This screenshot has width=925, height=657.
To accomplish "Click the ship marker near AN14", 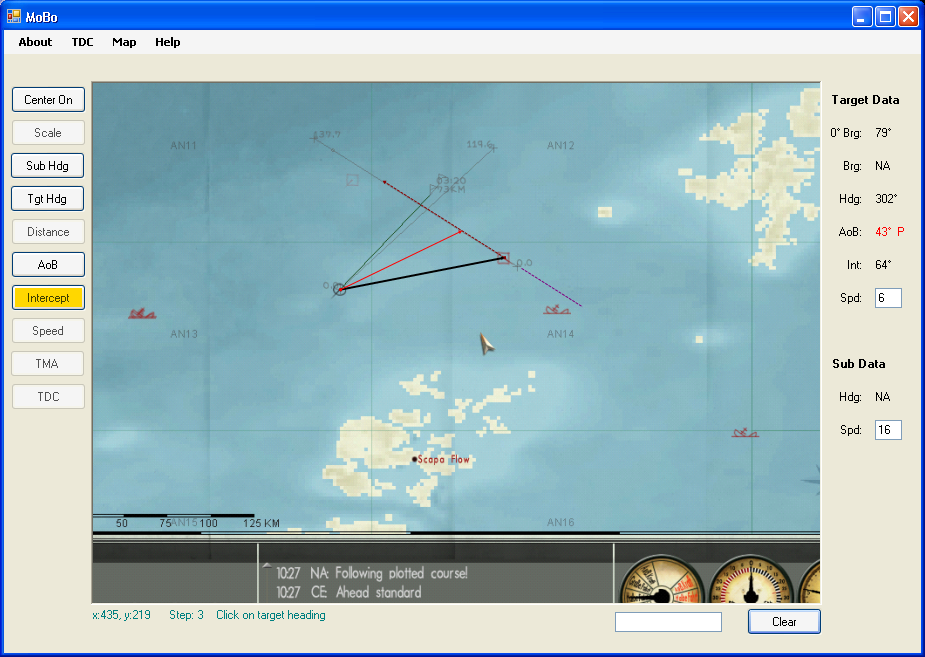I will [557, 310].
